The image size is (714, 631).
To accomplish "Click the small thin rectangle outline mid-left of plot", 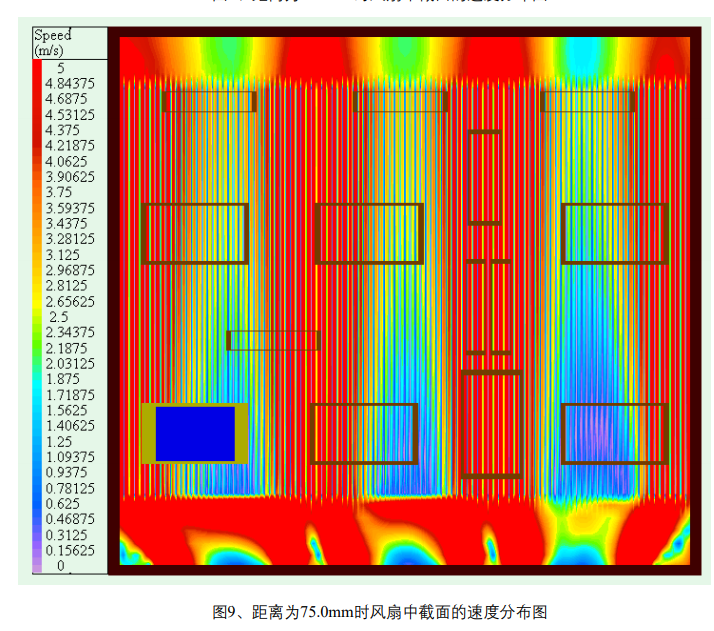I will click(273, 332).
